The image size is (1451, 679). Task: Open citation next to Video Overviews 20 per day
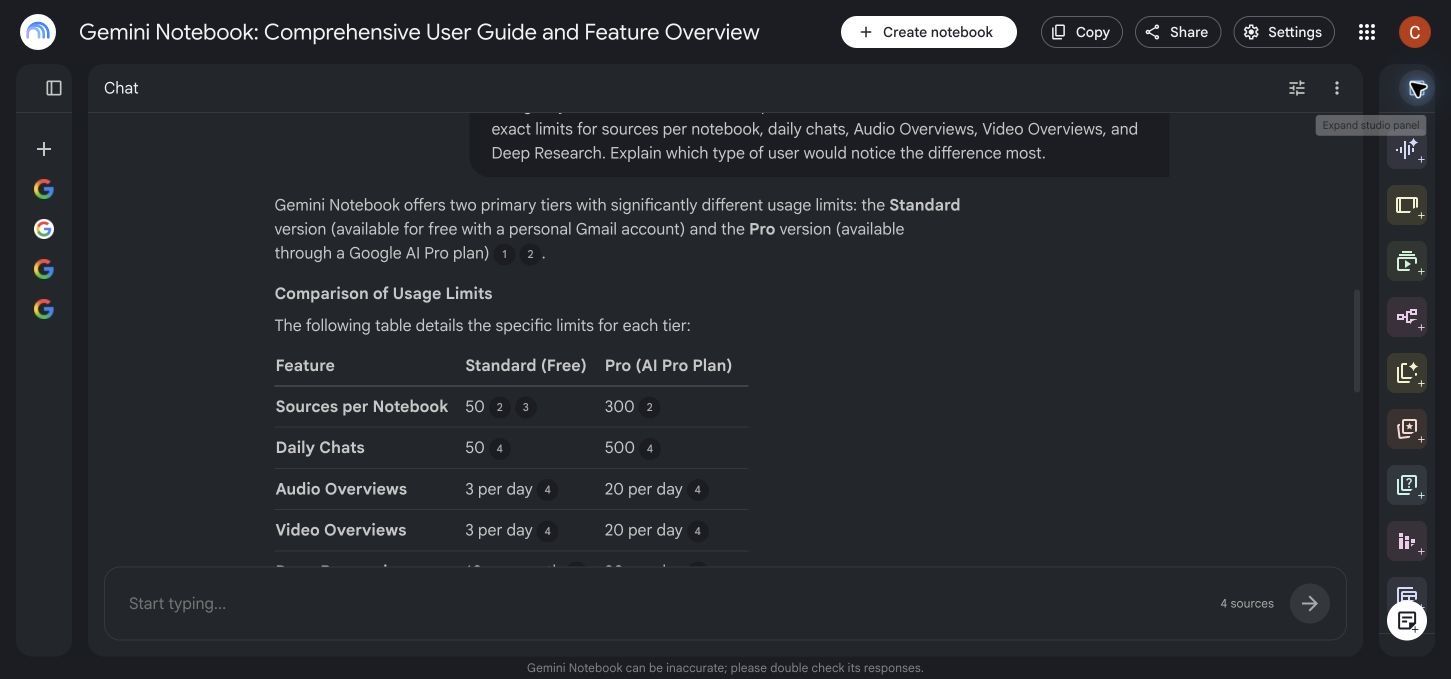pyautogui.click(x=698, y=531)
